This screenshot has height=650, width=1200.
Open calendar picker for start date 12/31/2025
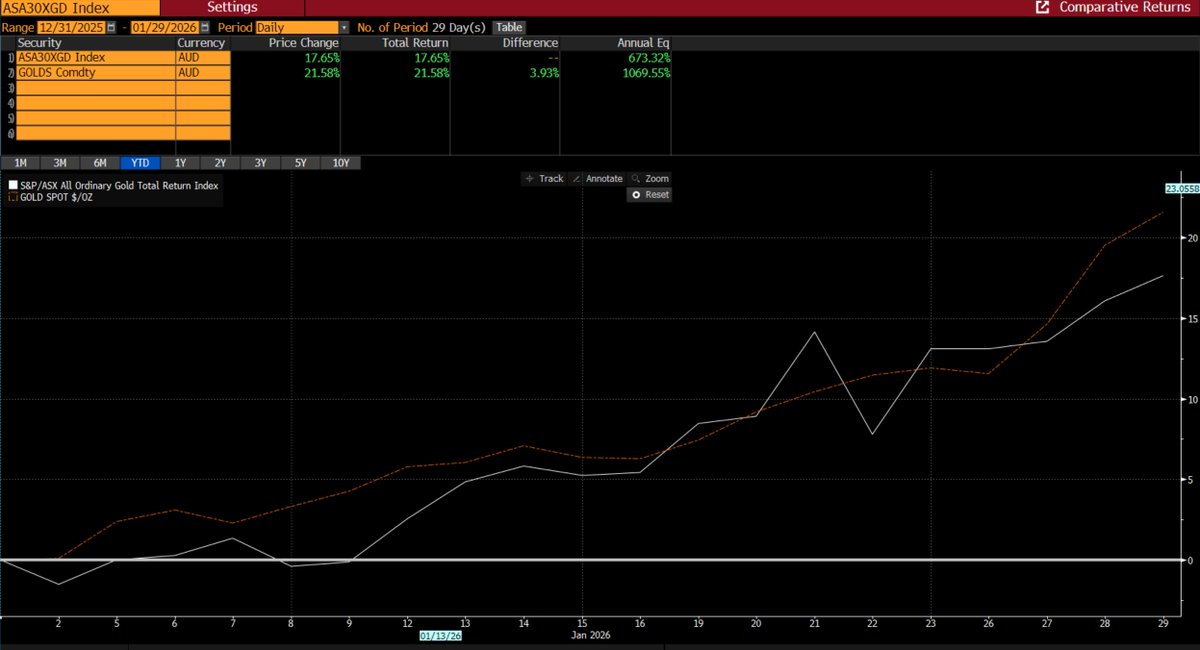pos(111,27)
